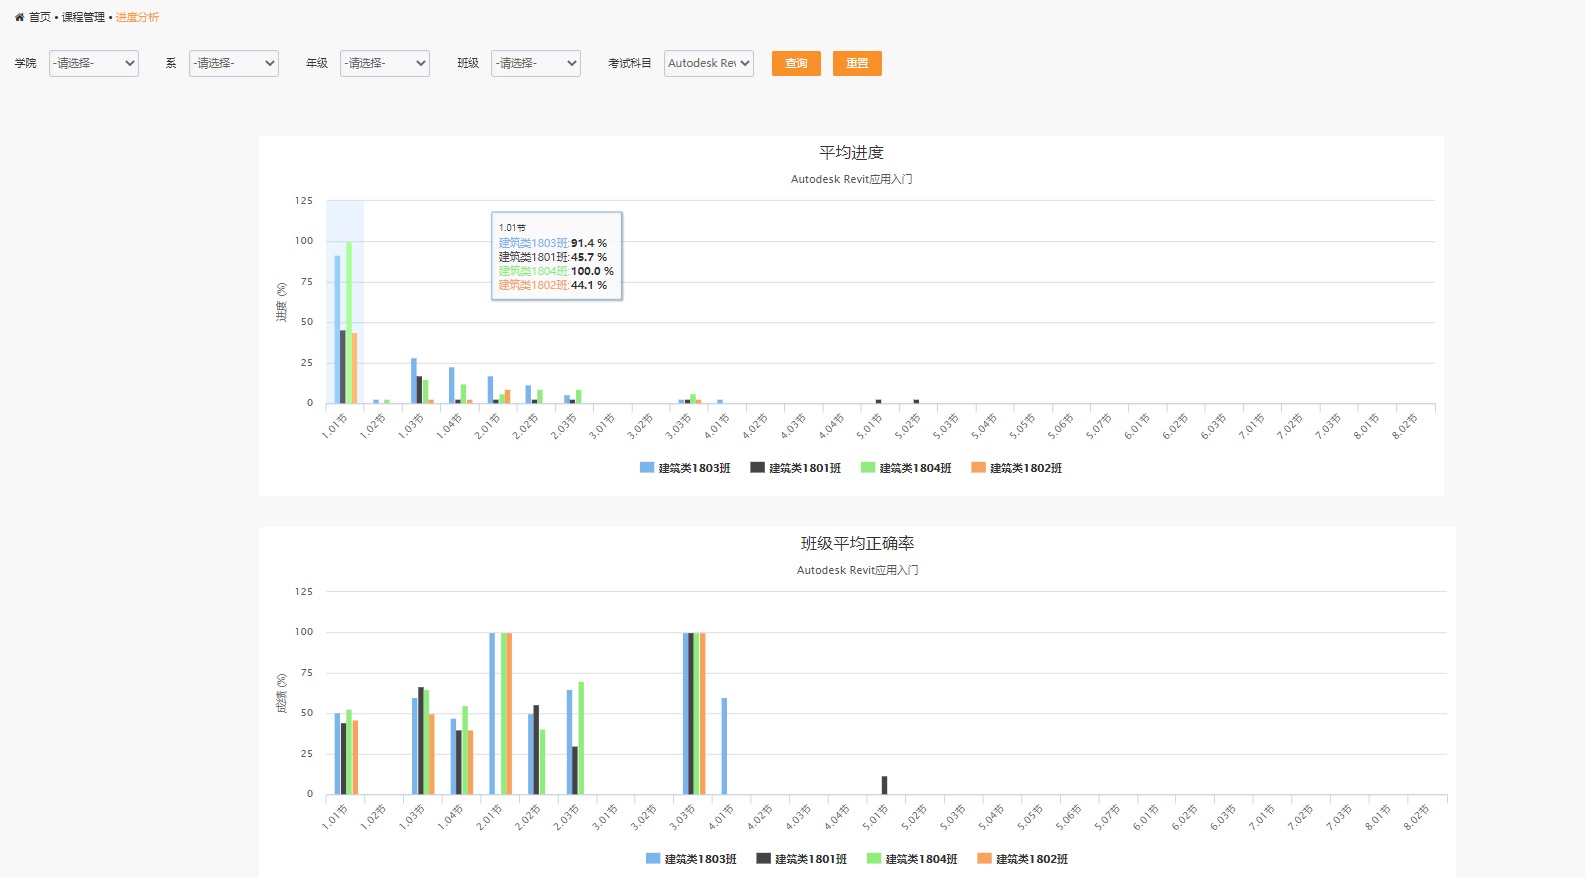Click the blue 4.01节 bar in 正确率 chart
This screenshot has width=1585, height=885.
point(724,746)
